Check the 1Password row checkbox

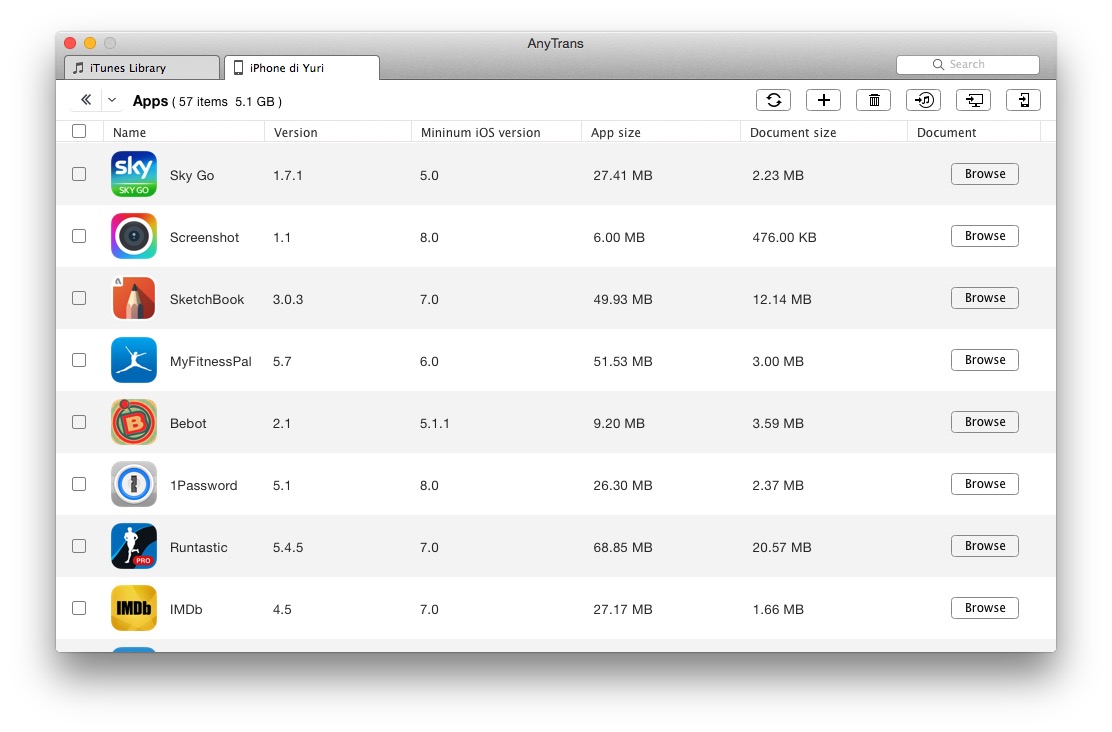click(x=79, y=484)
